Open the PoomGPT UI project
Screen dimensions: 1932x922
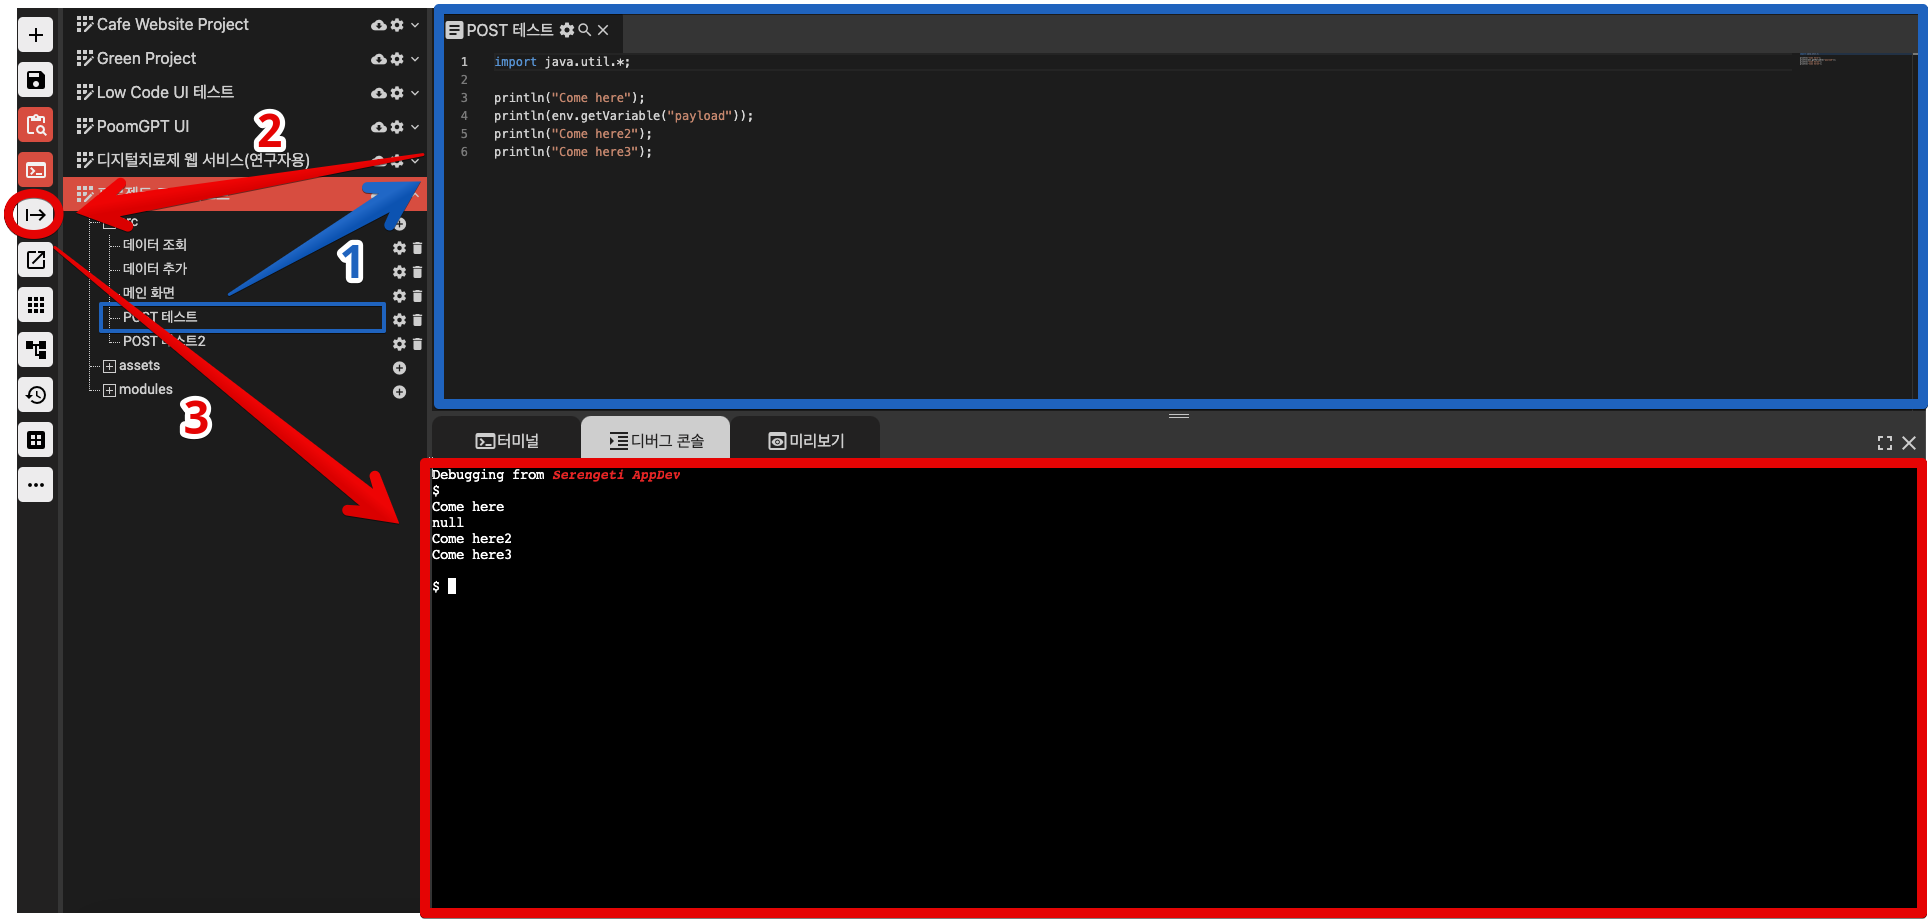(x=143, y=126)
